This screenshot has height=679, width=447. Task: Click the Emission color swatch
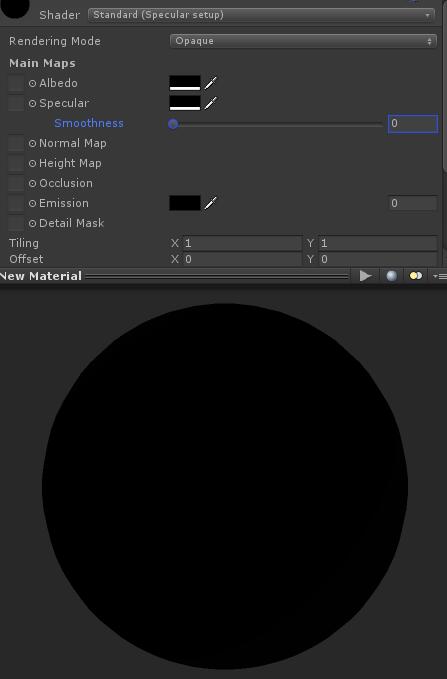(x=185, y=203)
